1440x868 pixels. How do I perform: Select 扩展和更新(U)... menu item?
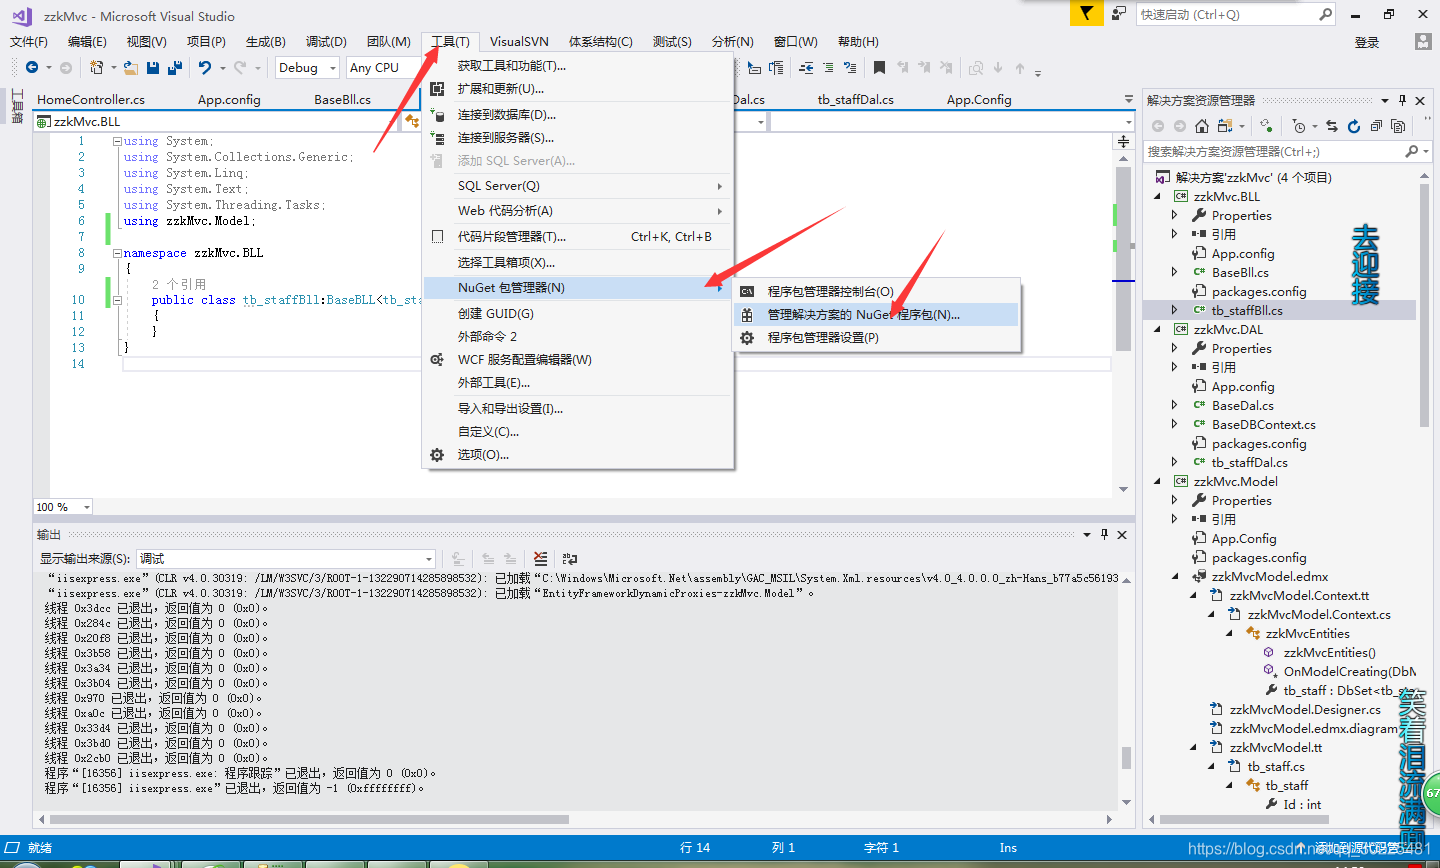coord(578,89)
